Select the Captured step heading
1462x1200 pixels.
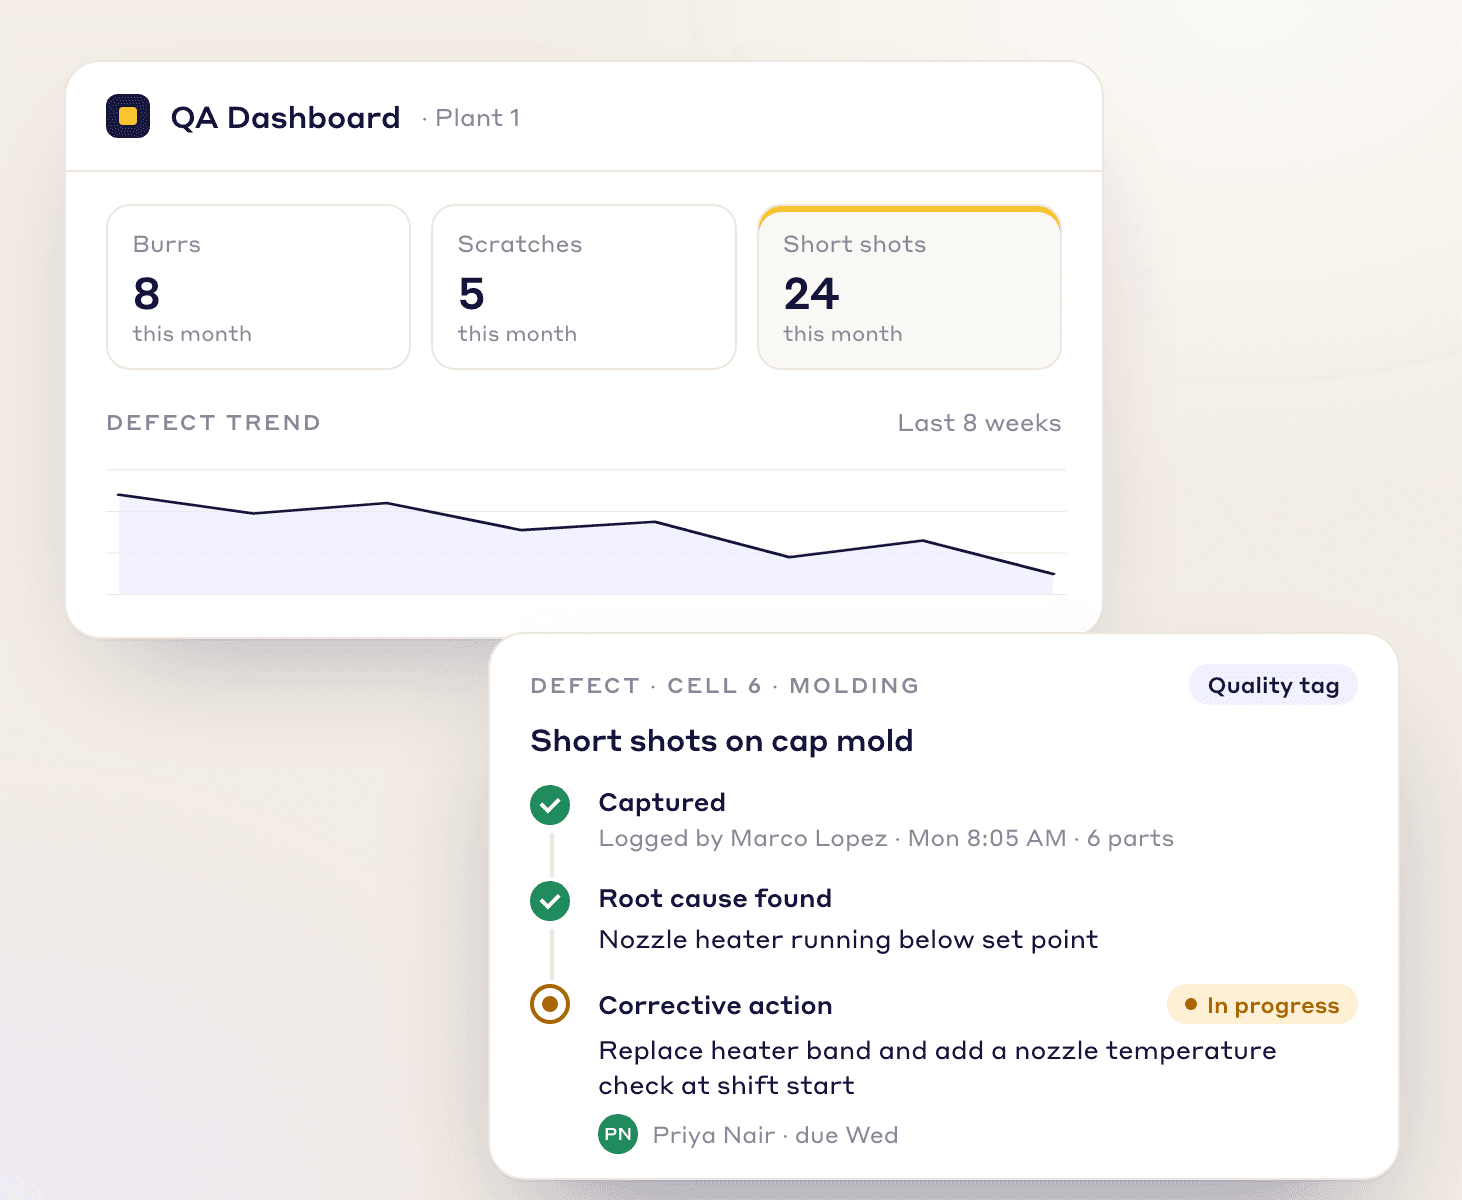click(662, 802)
